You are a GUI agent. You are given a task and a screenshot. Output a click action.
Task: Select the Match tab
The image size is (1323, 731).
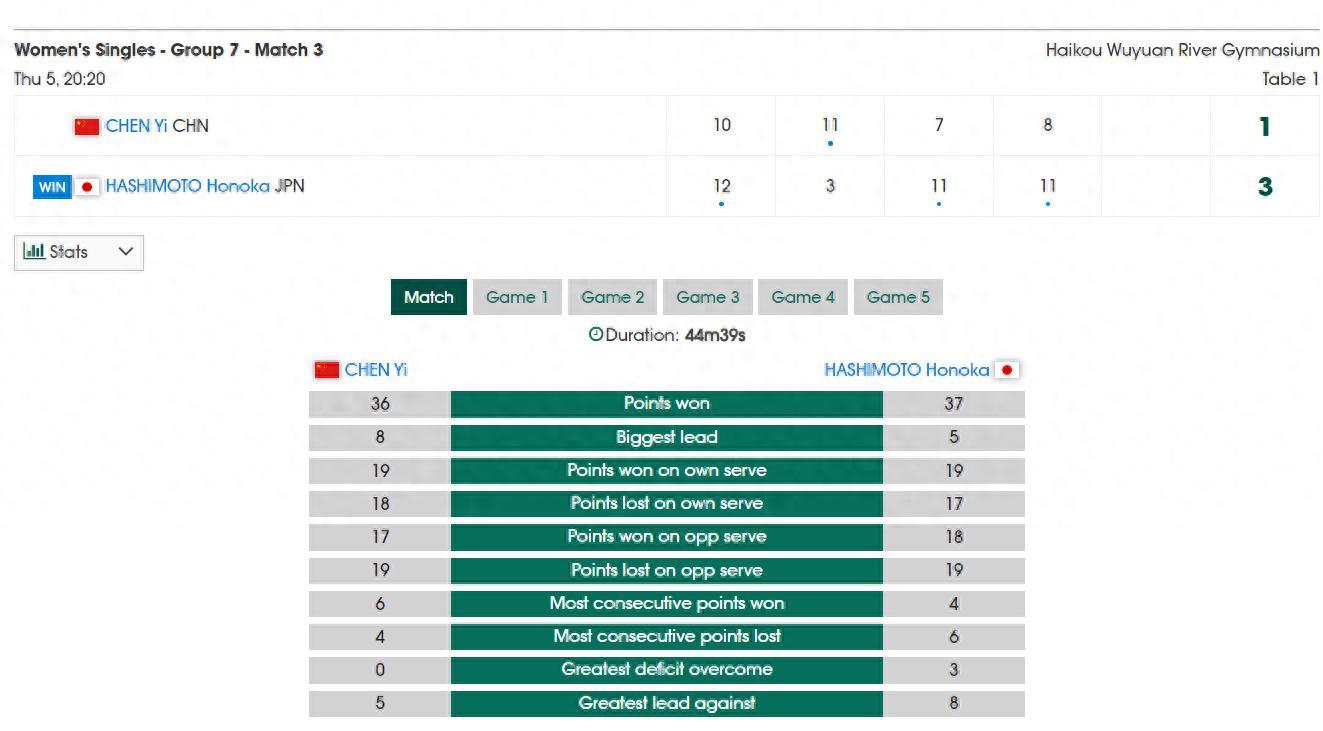pyautogui.click(x=428, y=297)
